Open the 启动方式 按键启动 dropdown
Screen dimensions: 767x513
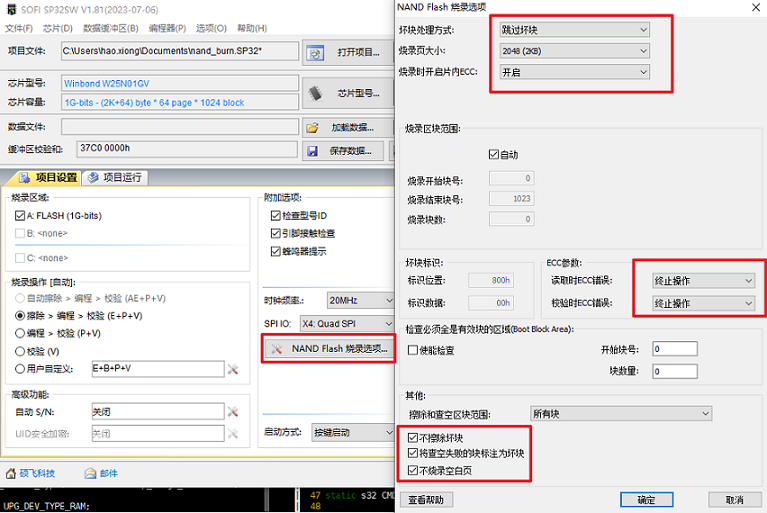[353, 433]
